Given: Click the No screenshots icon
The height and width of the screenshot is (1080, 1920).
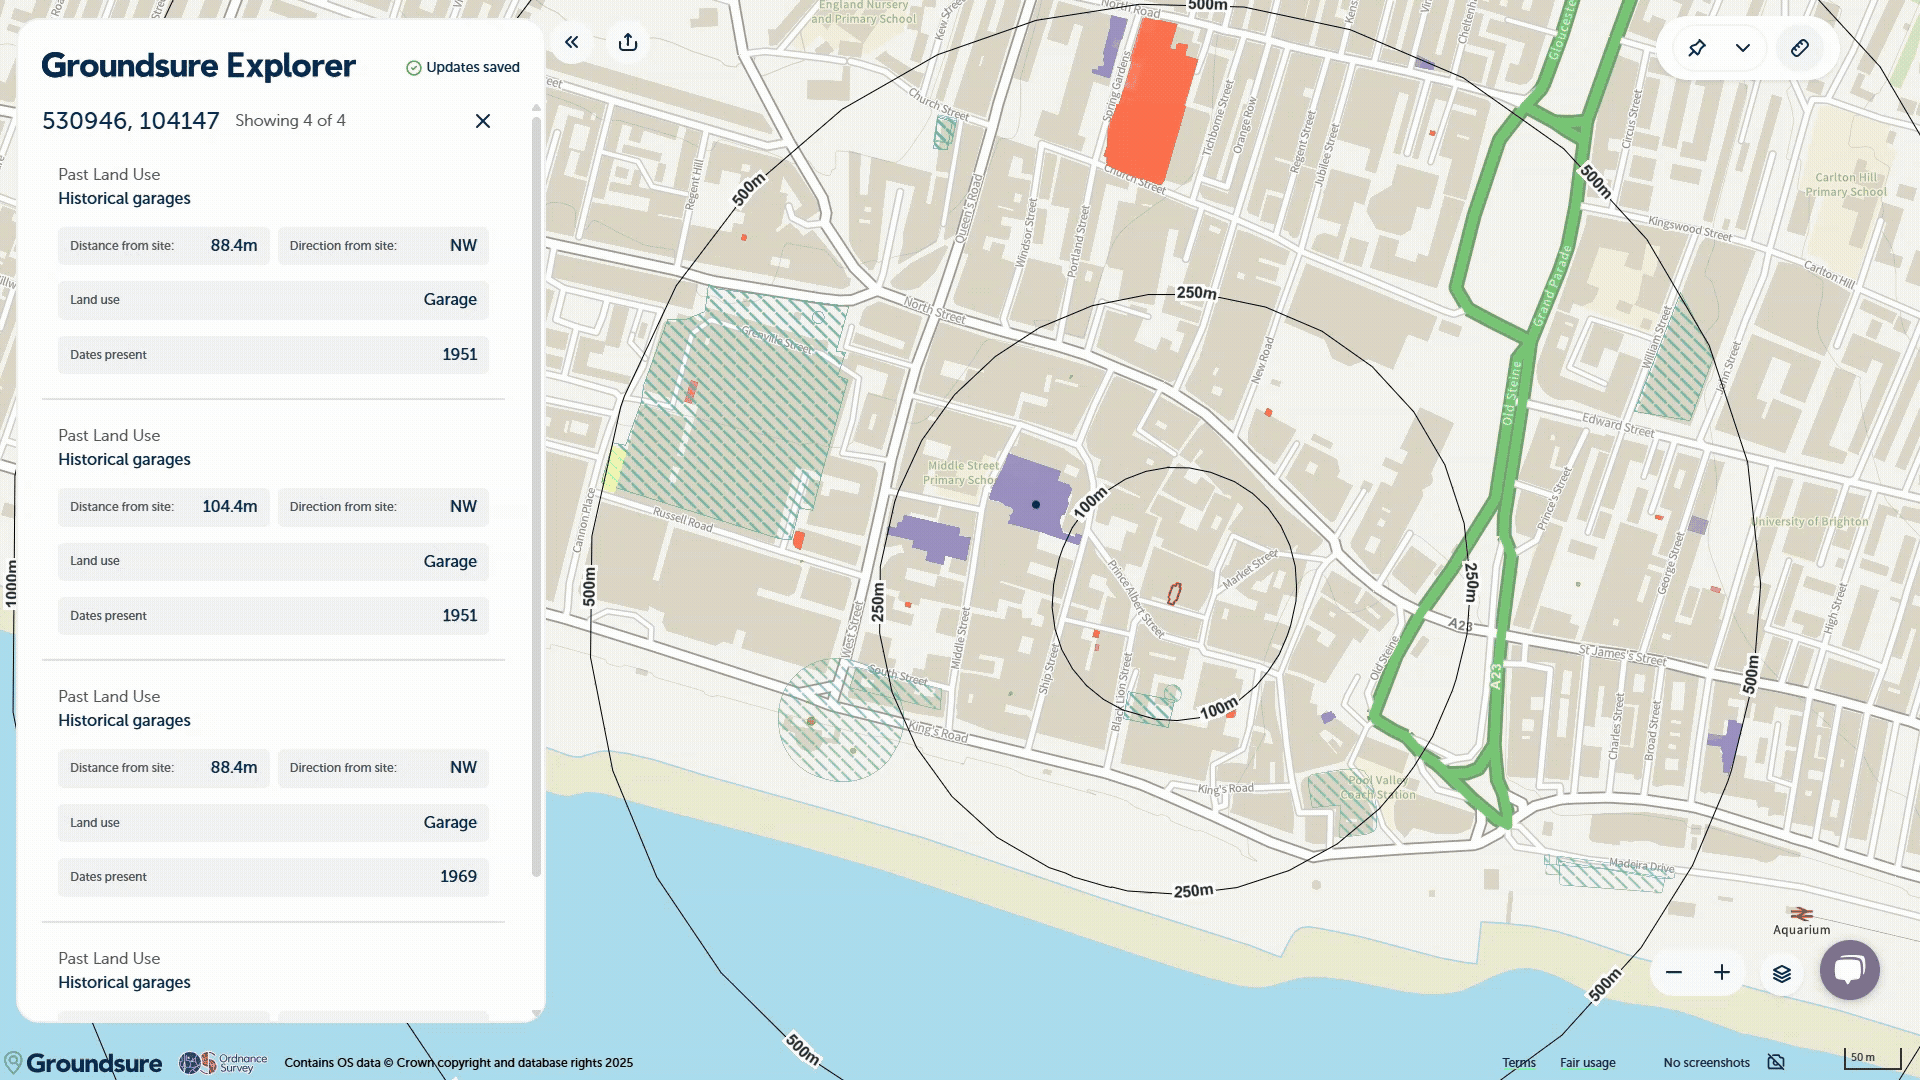Looking at the screenshot, I should pyautogui.click(x=1776, y=1063).
